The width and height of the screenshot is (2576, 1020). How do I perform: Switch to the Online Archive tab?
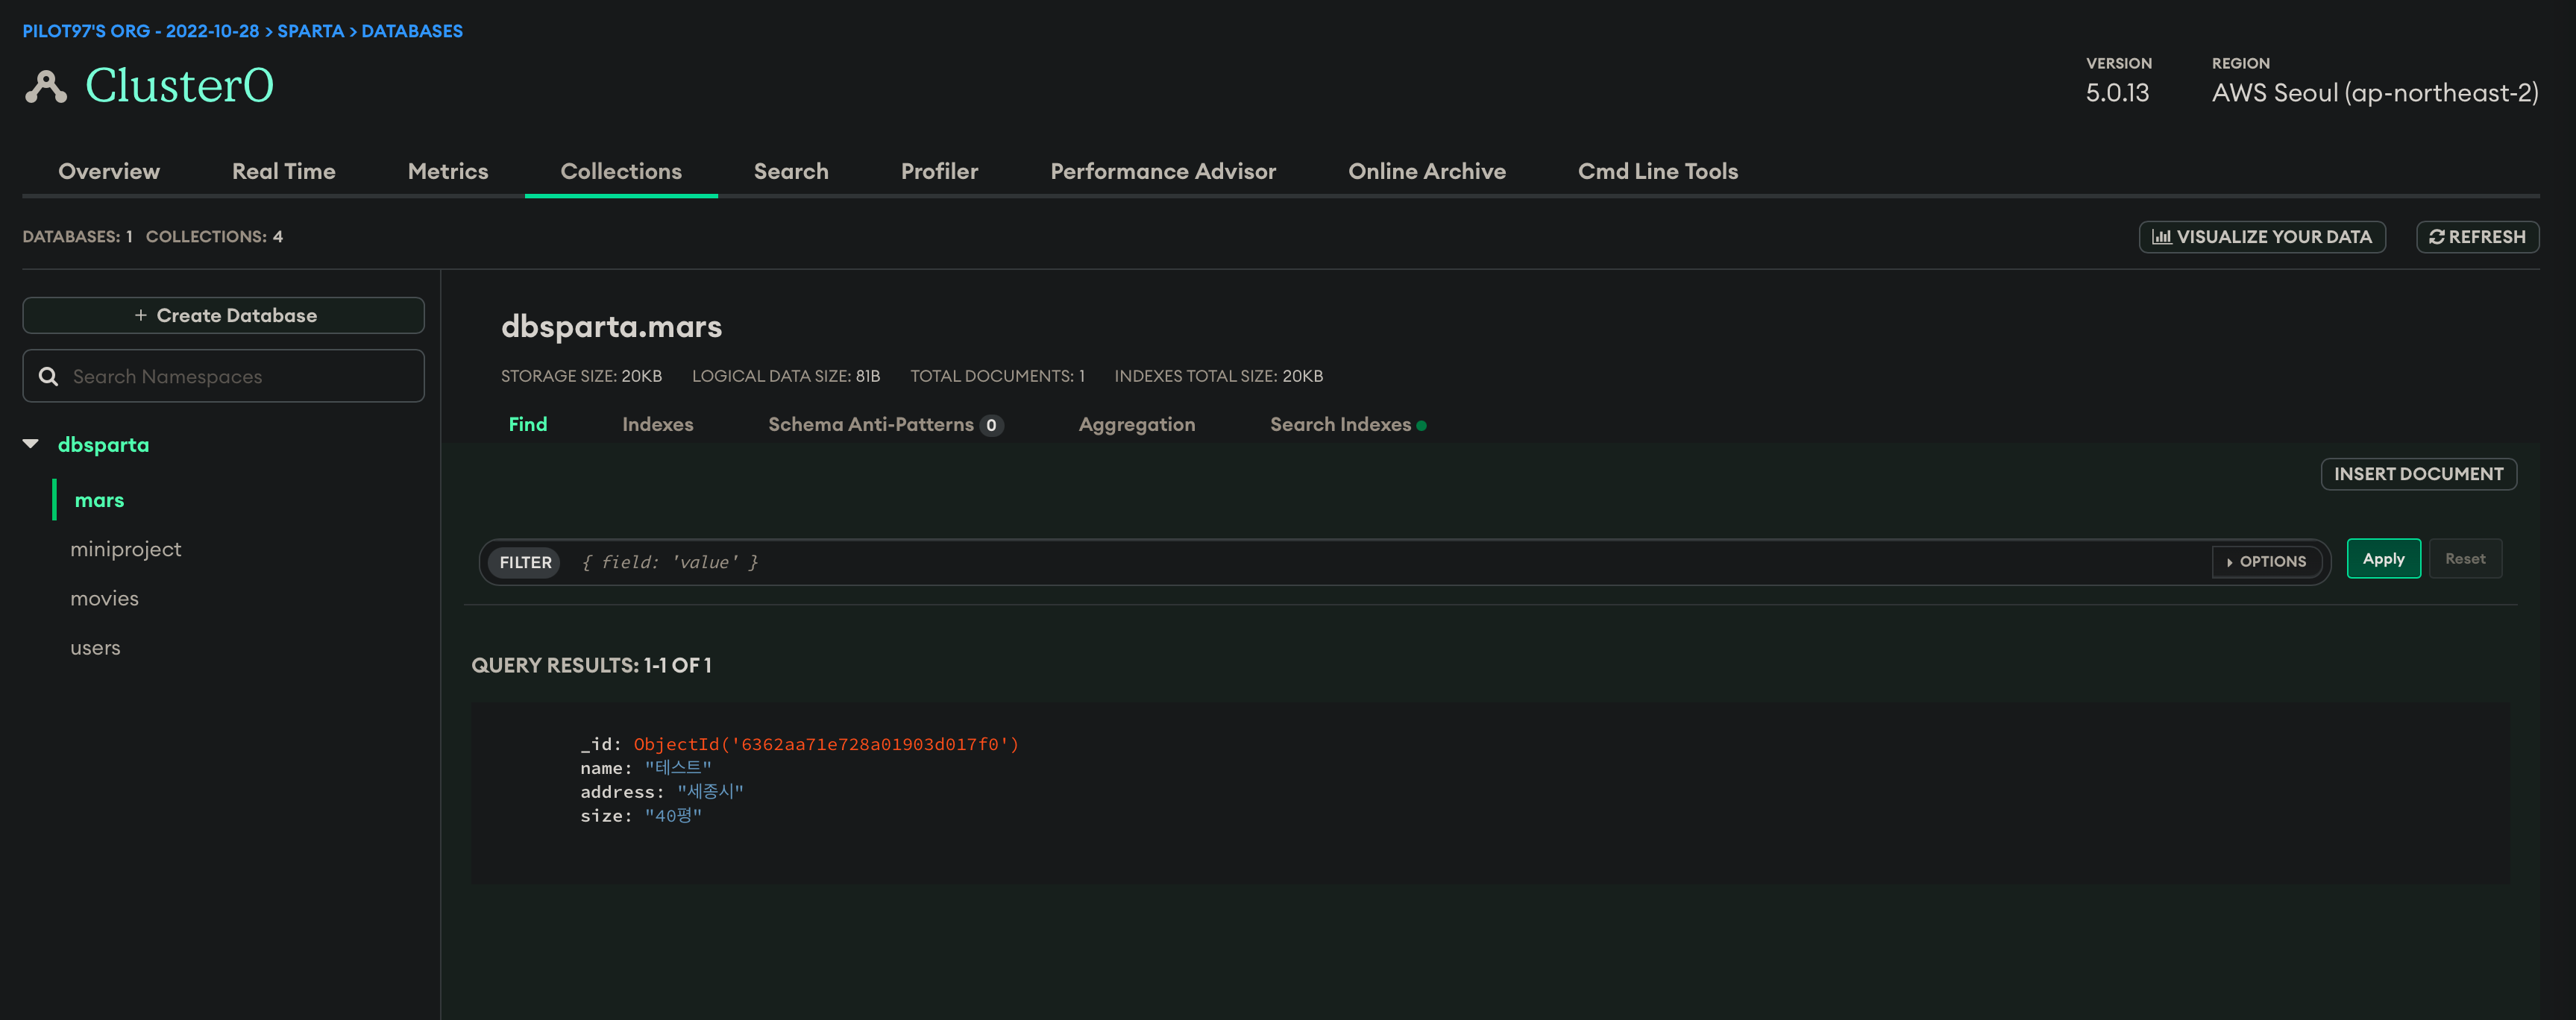[1427, 171]
